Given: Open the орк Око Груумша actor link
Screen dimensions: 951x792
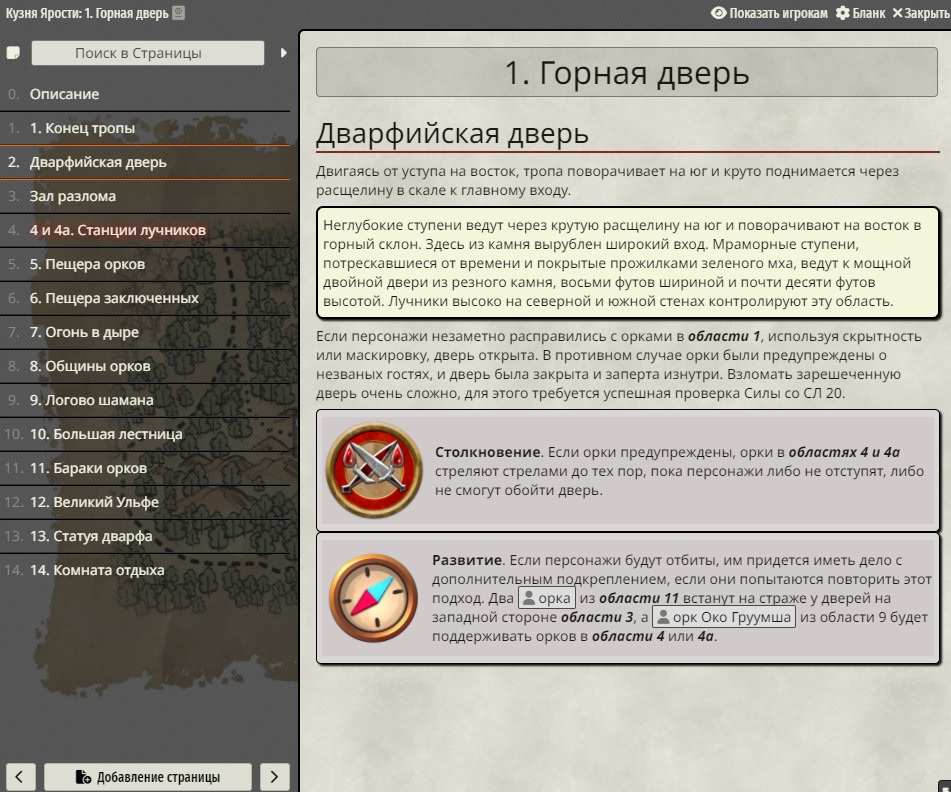Looking at the screenshot, I should pyautogui.click(x=724, y=617).
